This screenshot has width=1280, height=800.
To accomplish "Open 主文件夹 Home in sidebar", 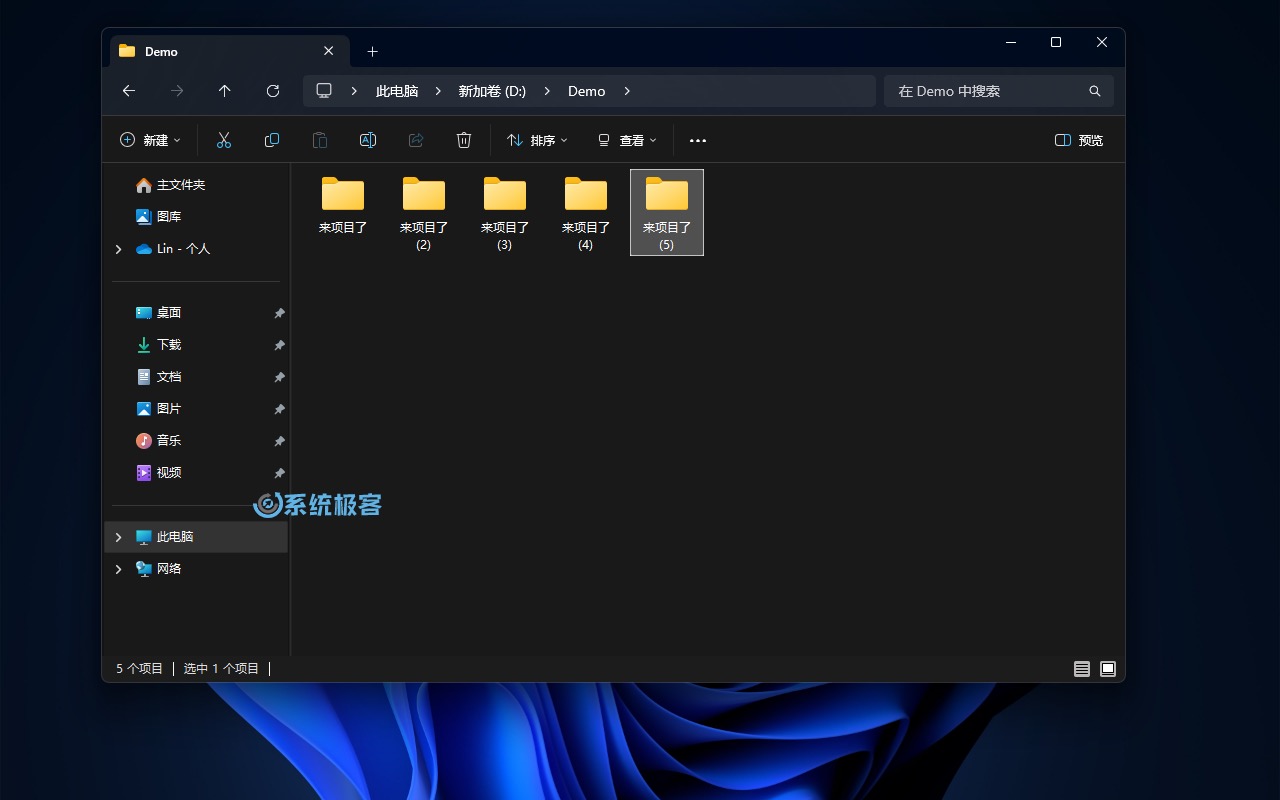I will click(x=170, y=185).
